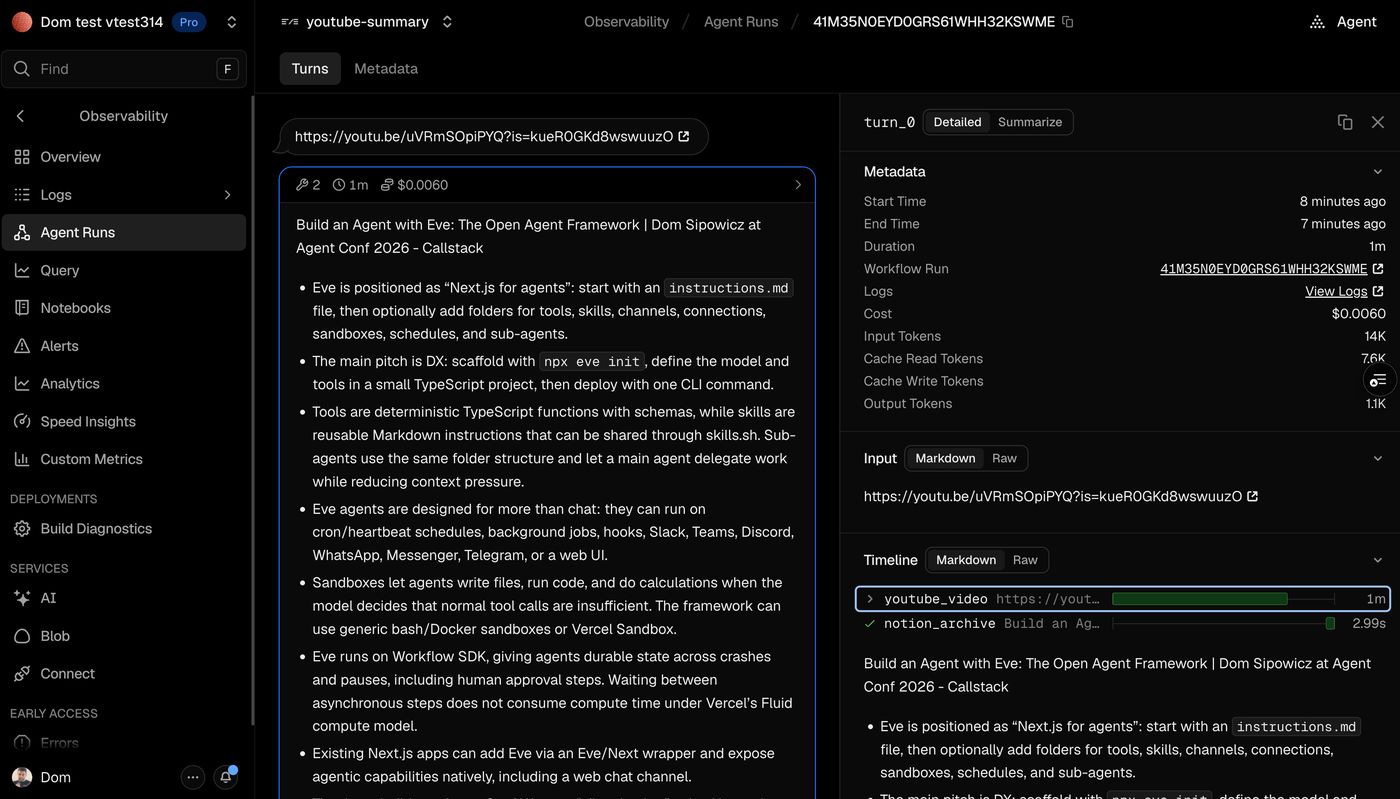
Task: Open the team switcher chevrons
Action: point(232,22)
